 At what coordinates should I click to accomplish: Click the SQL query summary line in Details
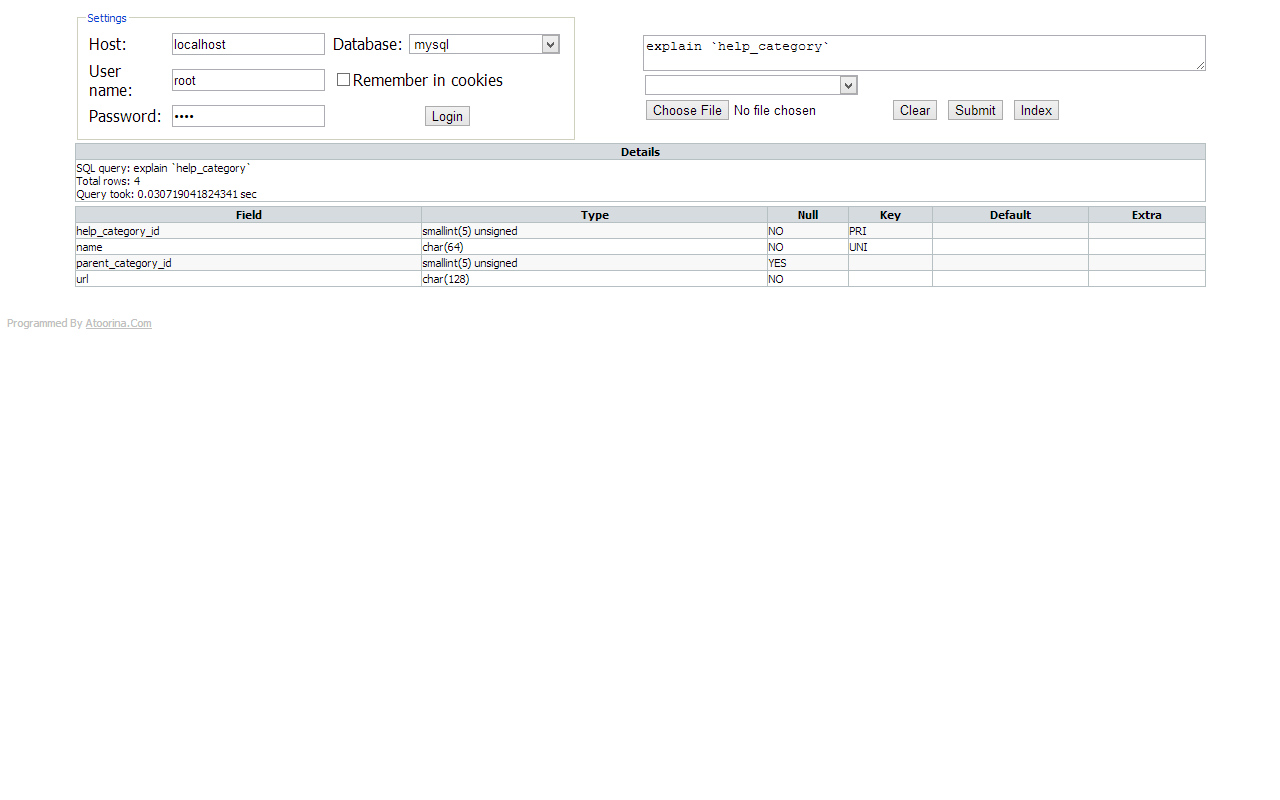click(163, 168)
